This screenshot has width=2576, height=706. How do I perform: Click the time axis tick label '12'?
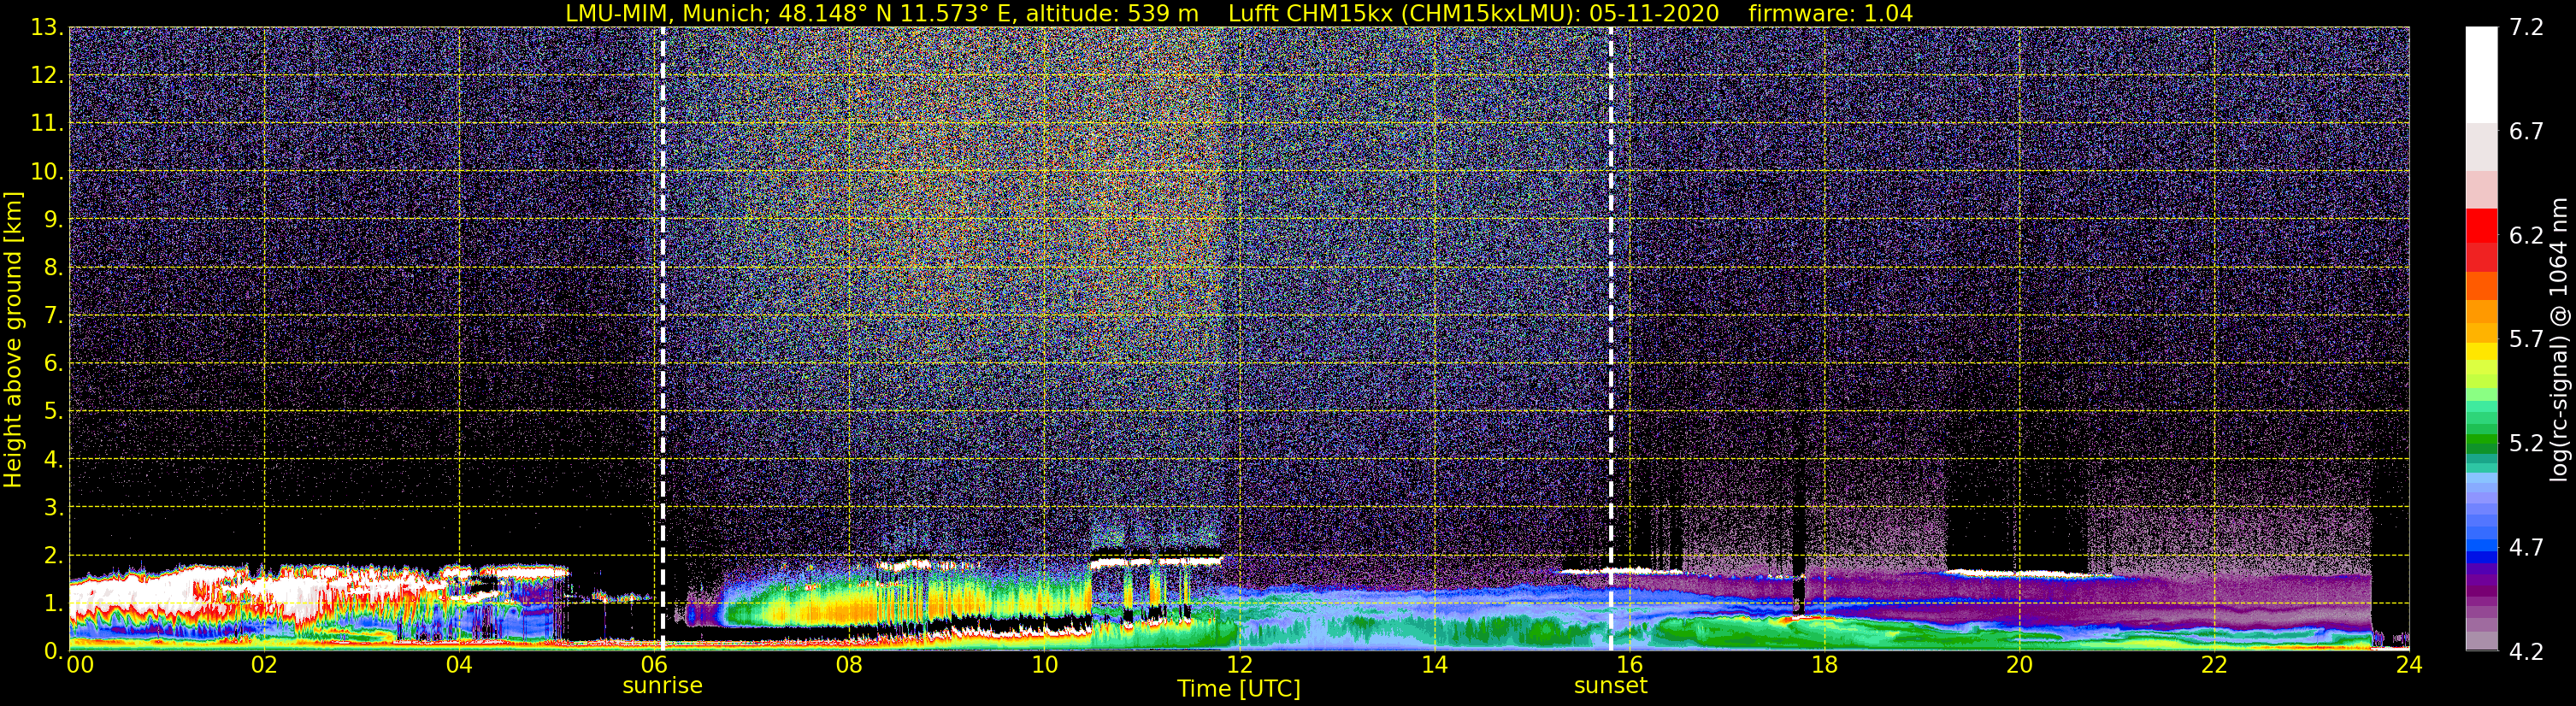tap(1238, 665)
